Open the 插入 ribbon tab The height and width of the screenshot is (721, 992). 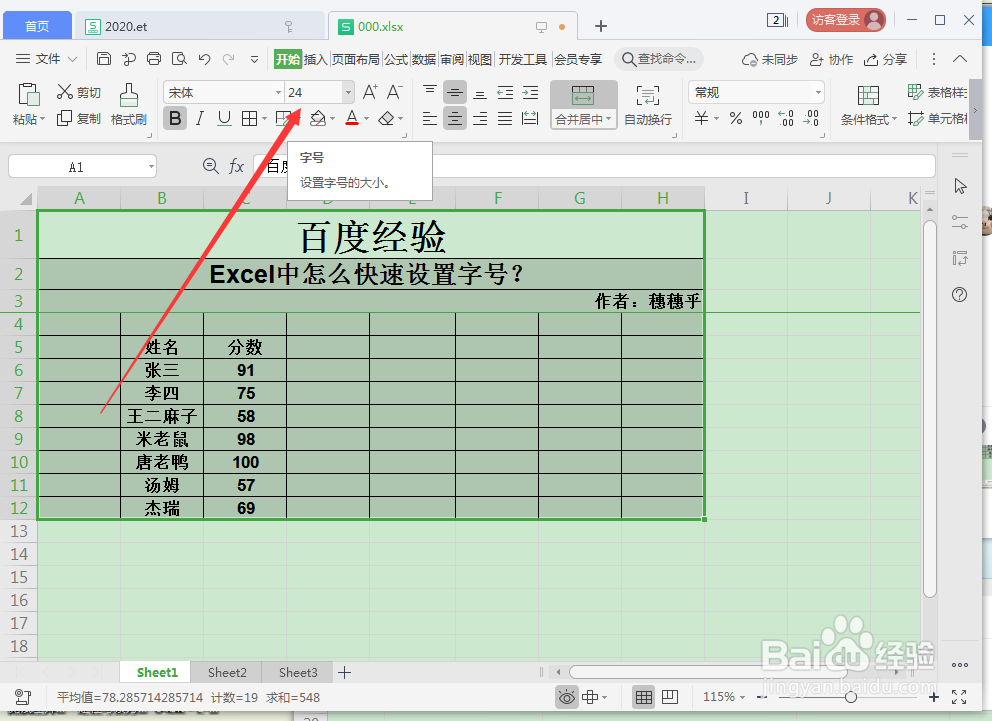point(315,59)
